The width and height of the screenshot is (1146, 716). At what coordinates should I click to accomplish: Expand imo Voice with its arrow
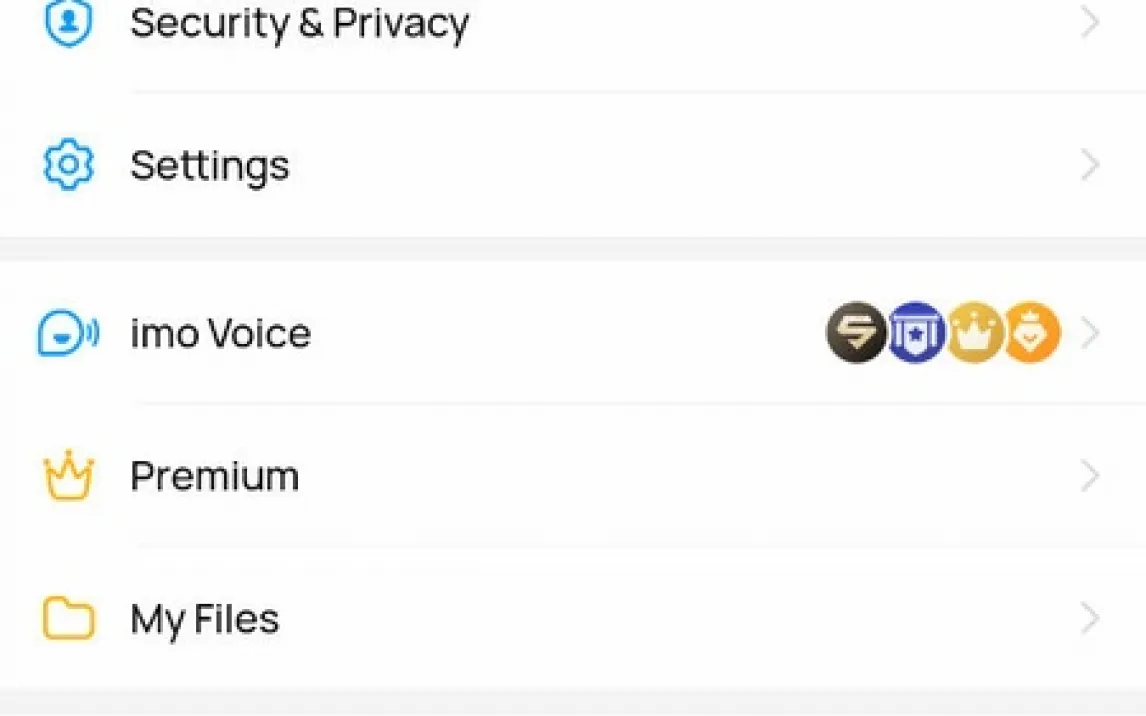1090,333
